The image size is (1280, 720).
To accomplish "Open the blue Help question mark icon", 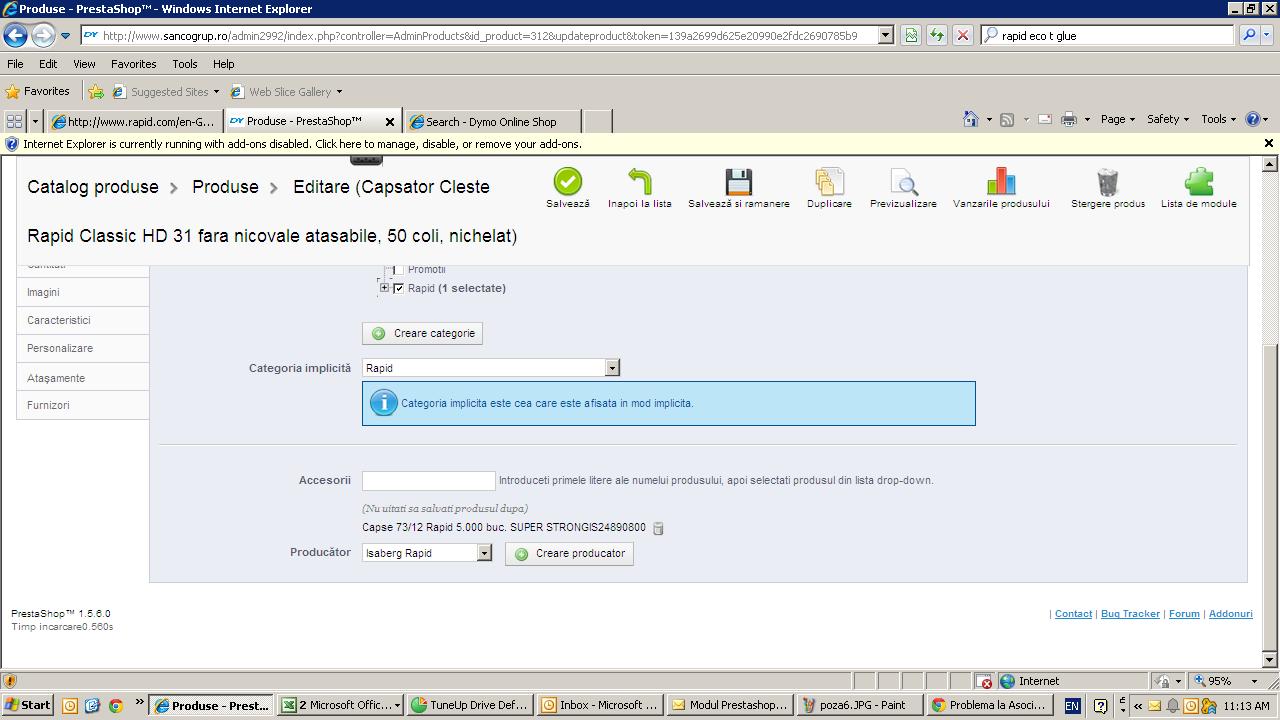I will tap(1252, 119).
